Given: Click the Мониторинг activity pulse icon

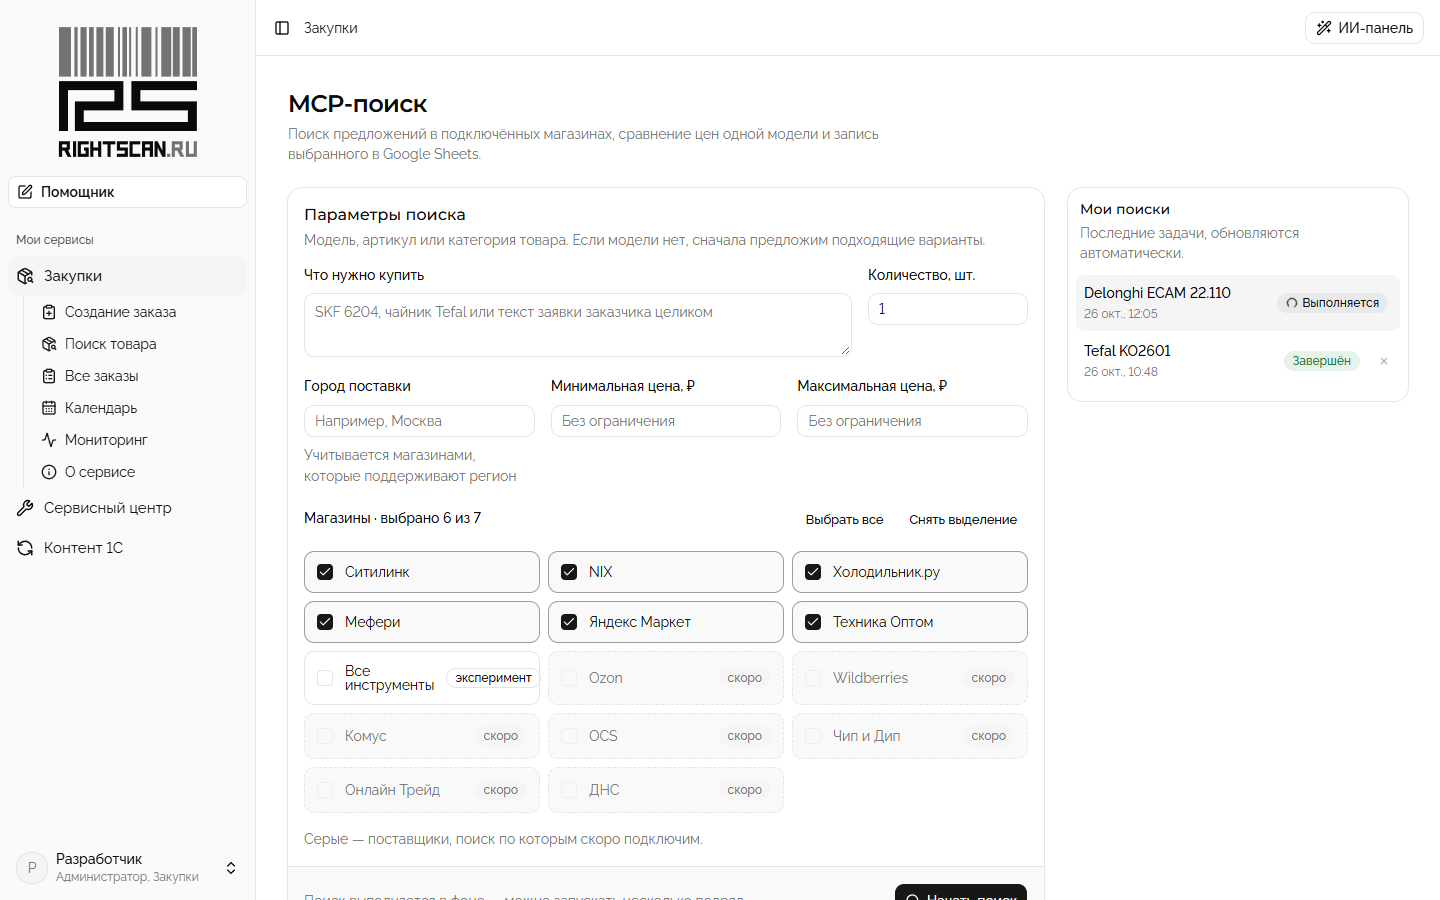Looking at the screenshot, I should [49, 440].
